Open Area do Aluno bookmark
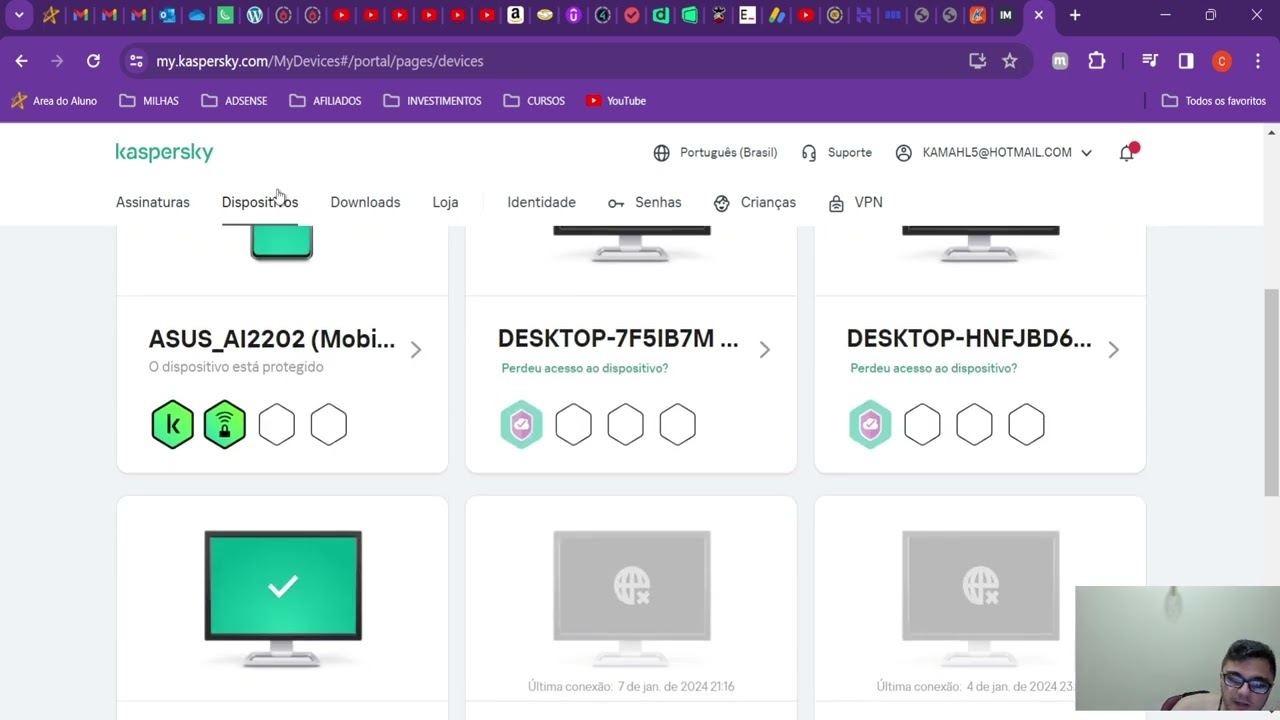The width and height of the screenshot is (1280, 720). point(54,101)
